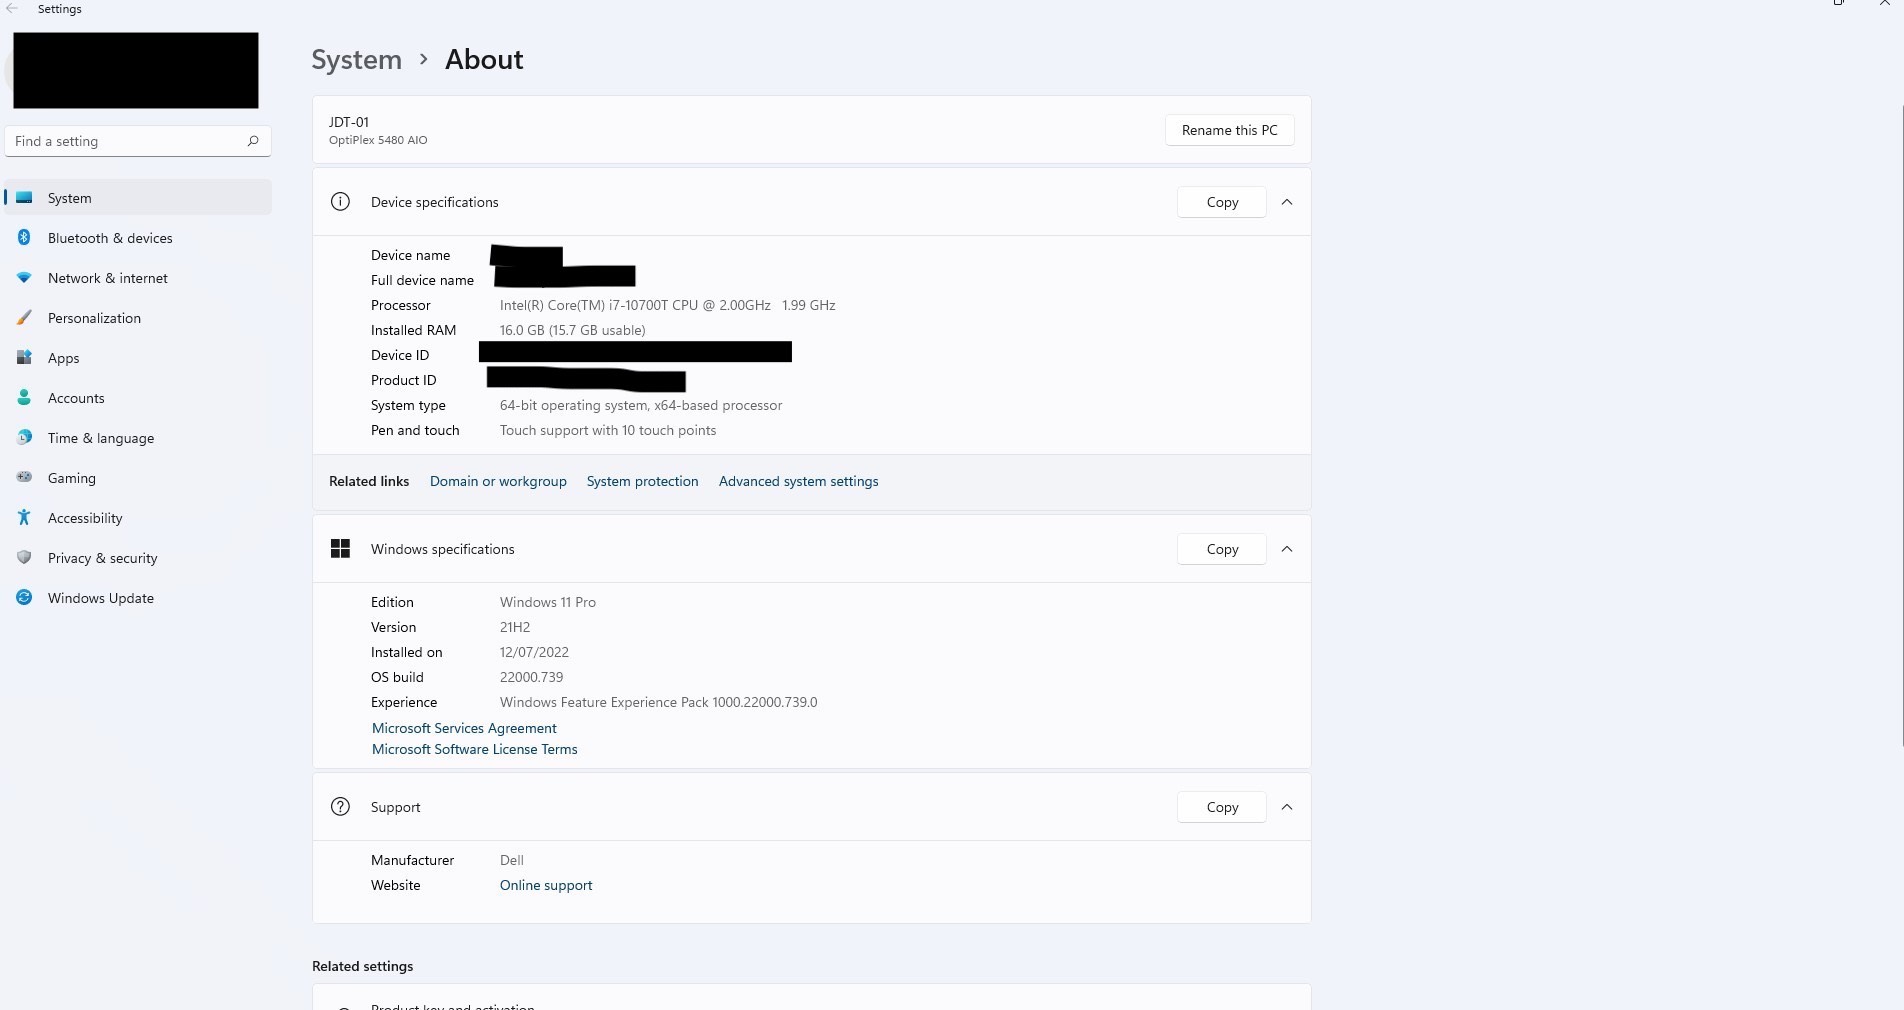
Task: Click the Privacy & security shield icon
Action: 24,557
